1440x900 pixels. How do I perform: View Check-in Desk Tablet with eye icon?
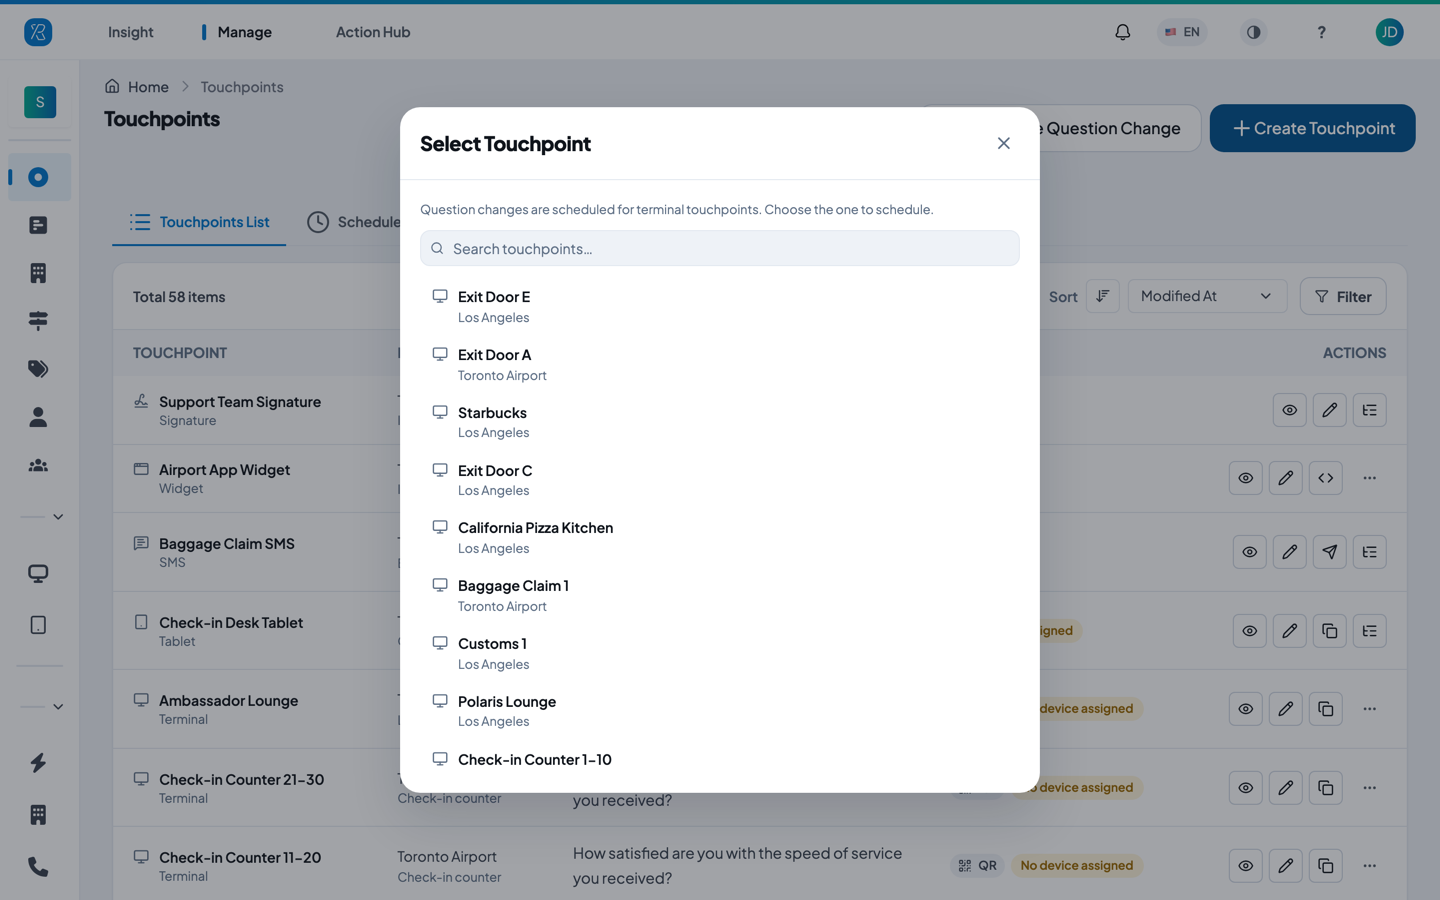coord(1249,631)
